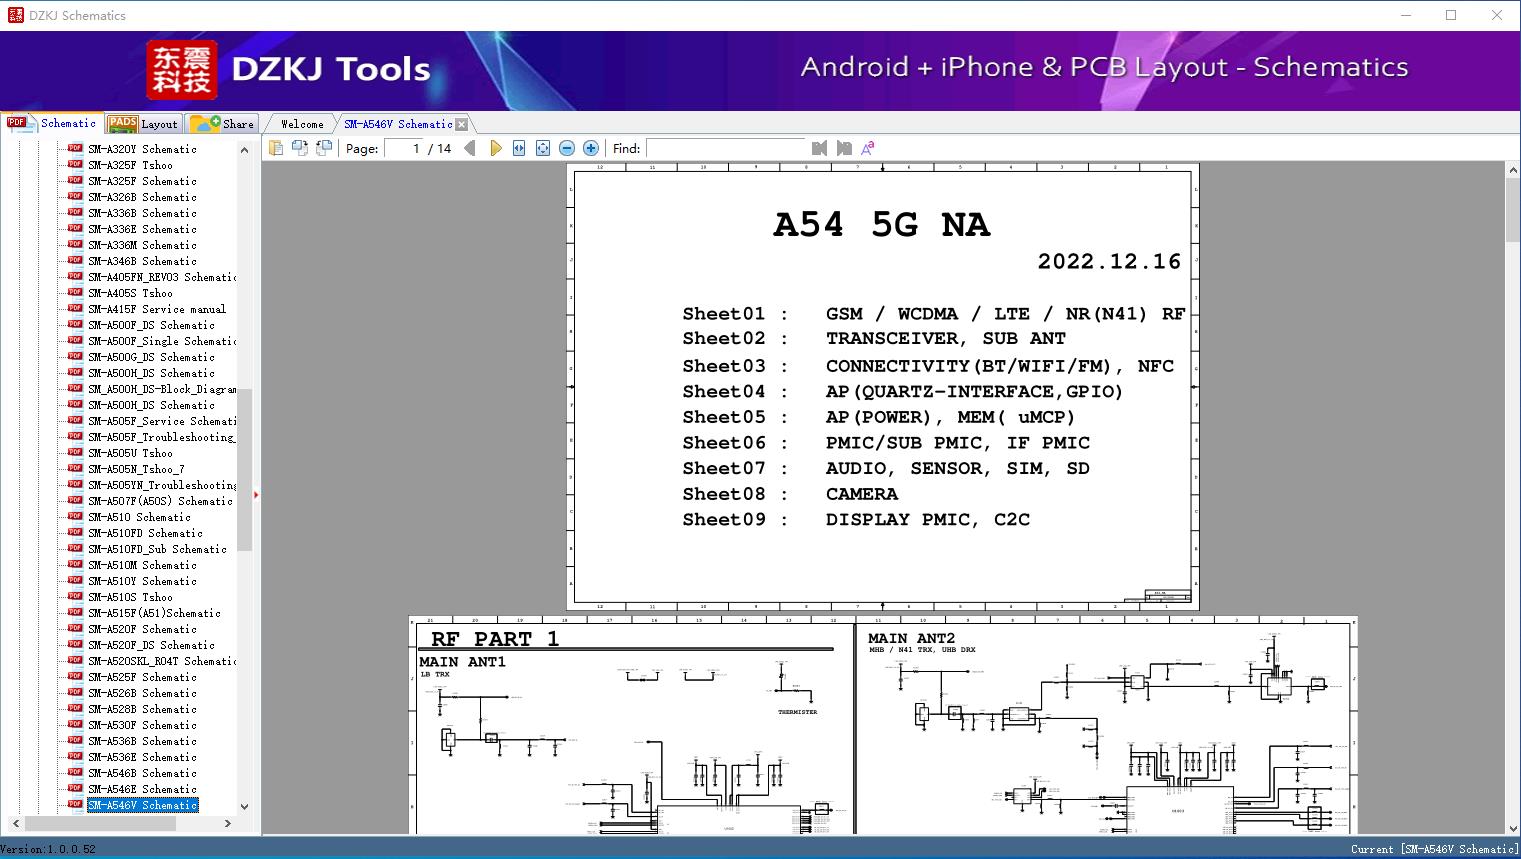Click the document view scroll-down arrow
The image size is (1521, 859).
1512,826
